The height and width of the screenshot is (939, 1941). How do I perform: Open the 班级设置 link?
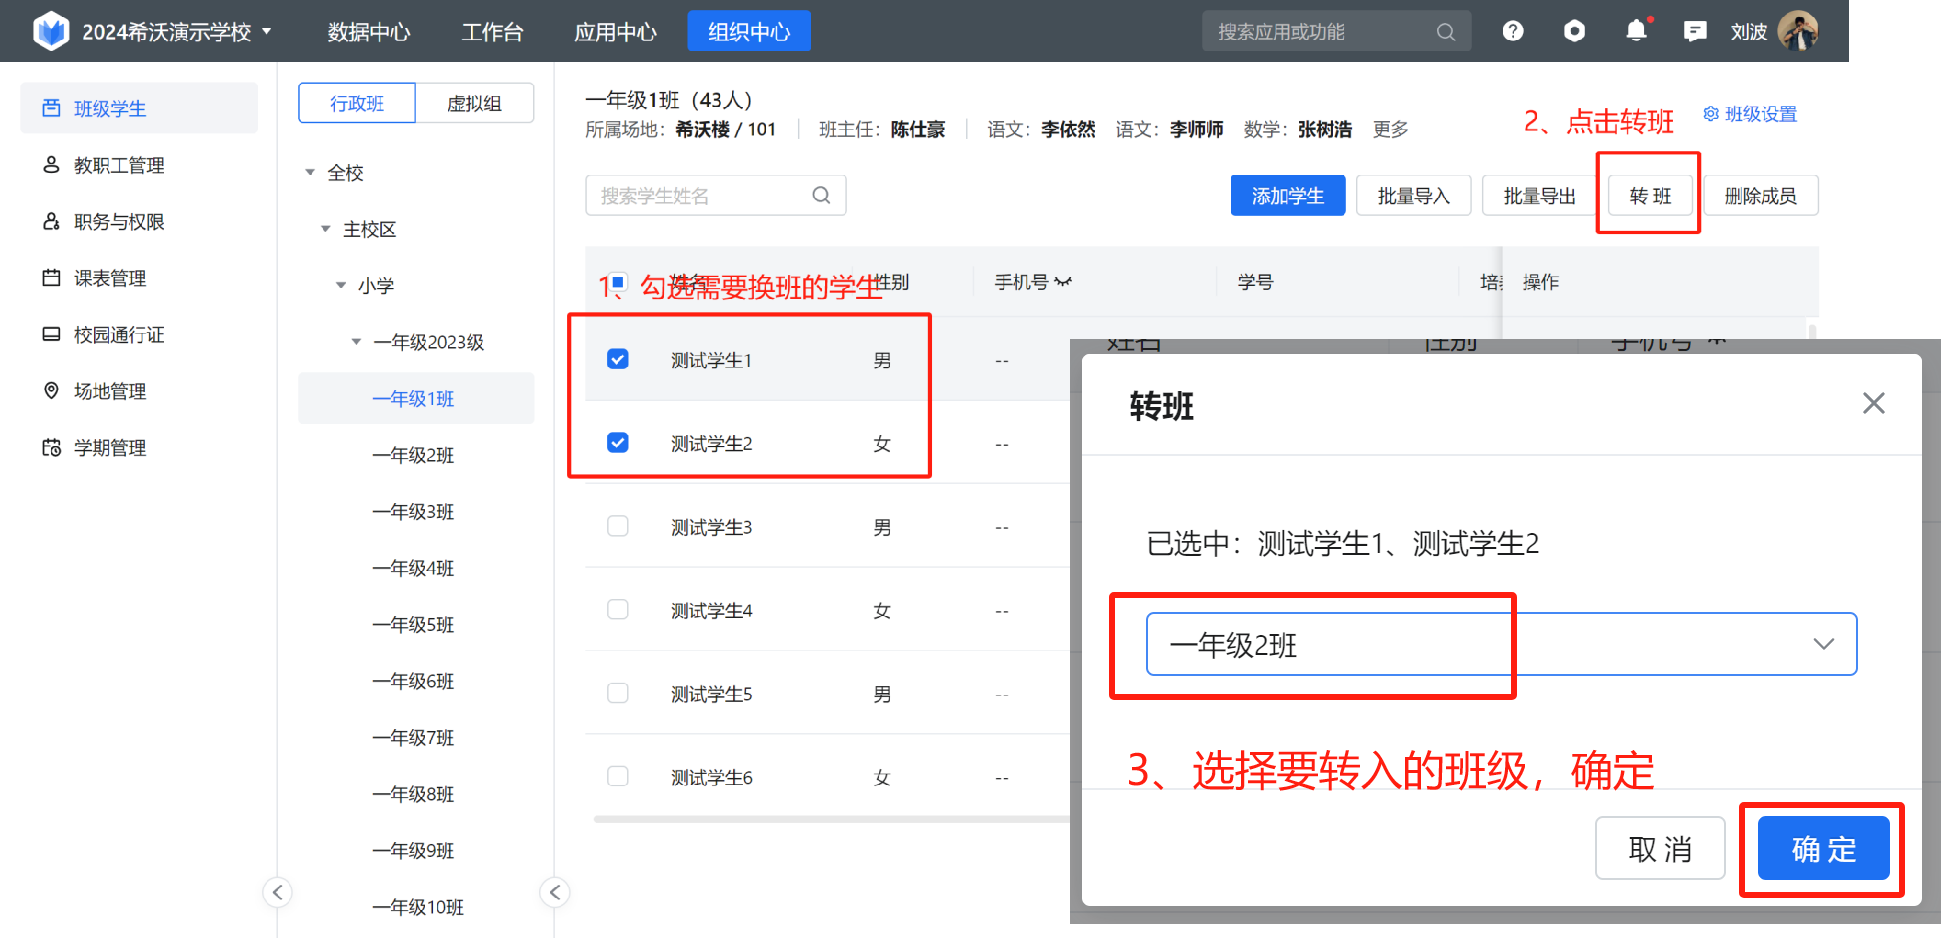(x=1750, y=114)
